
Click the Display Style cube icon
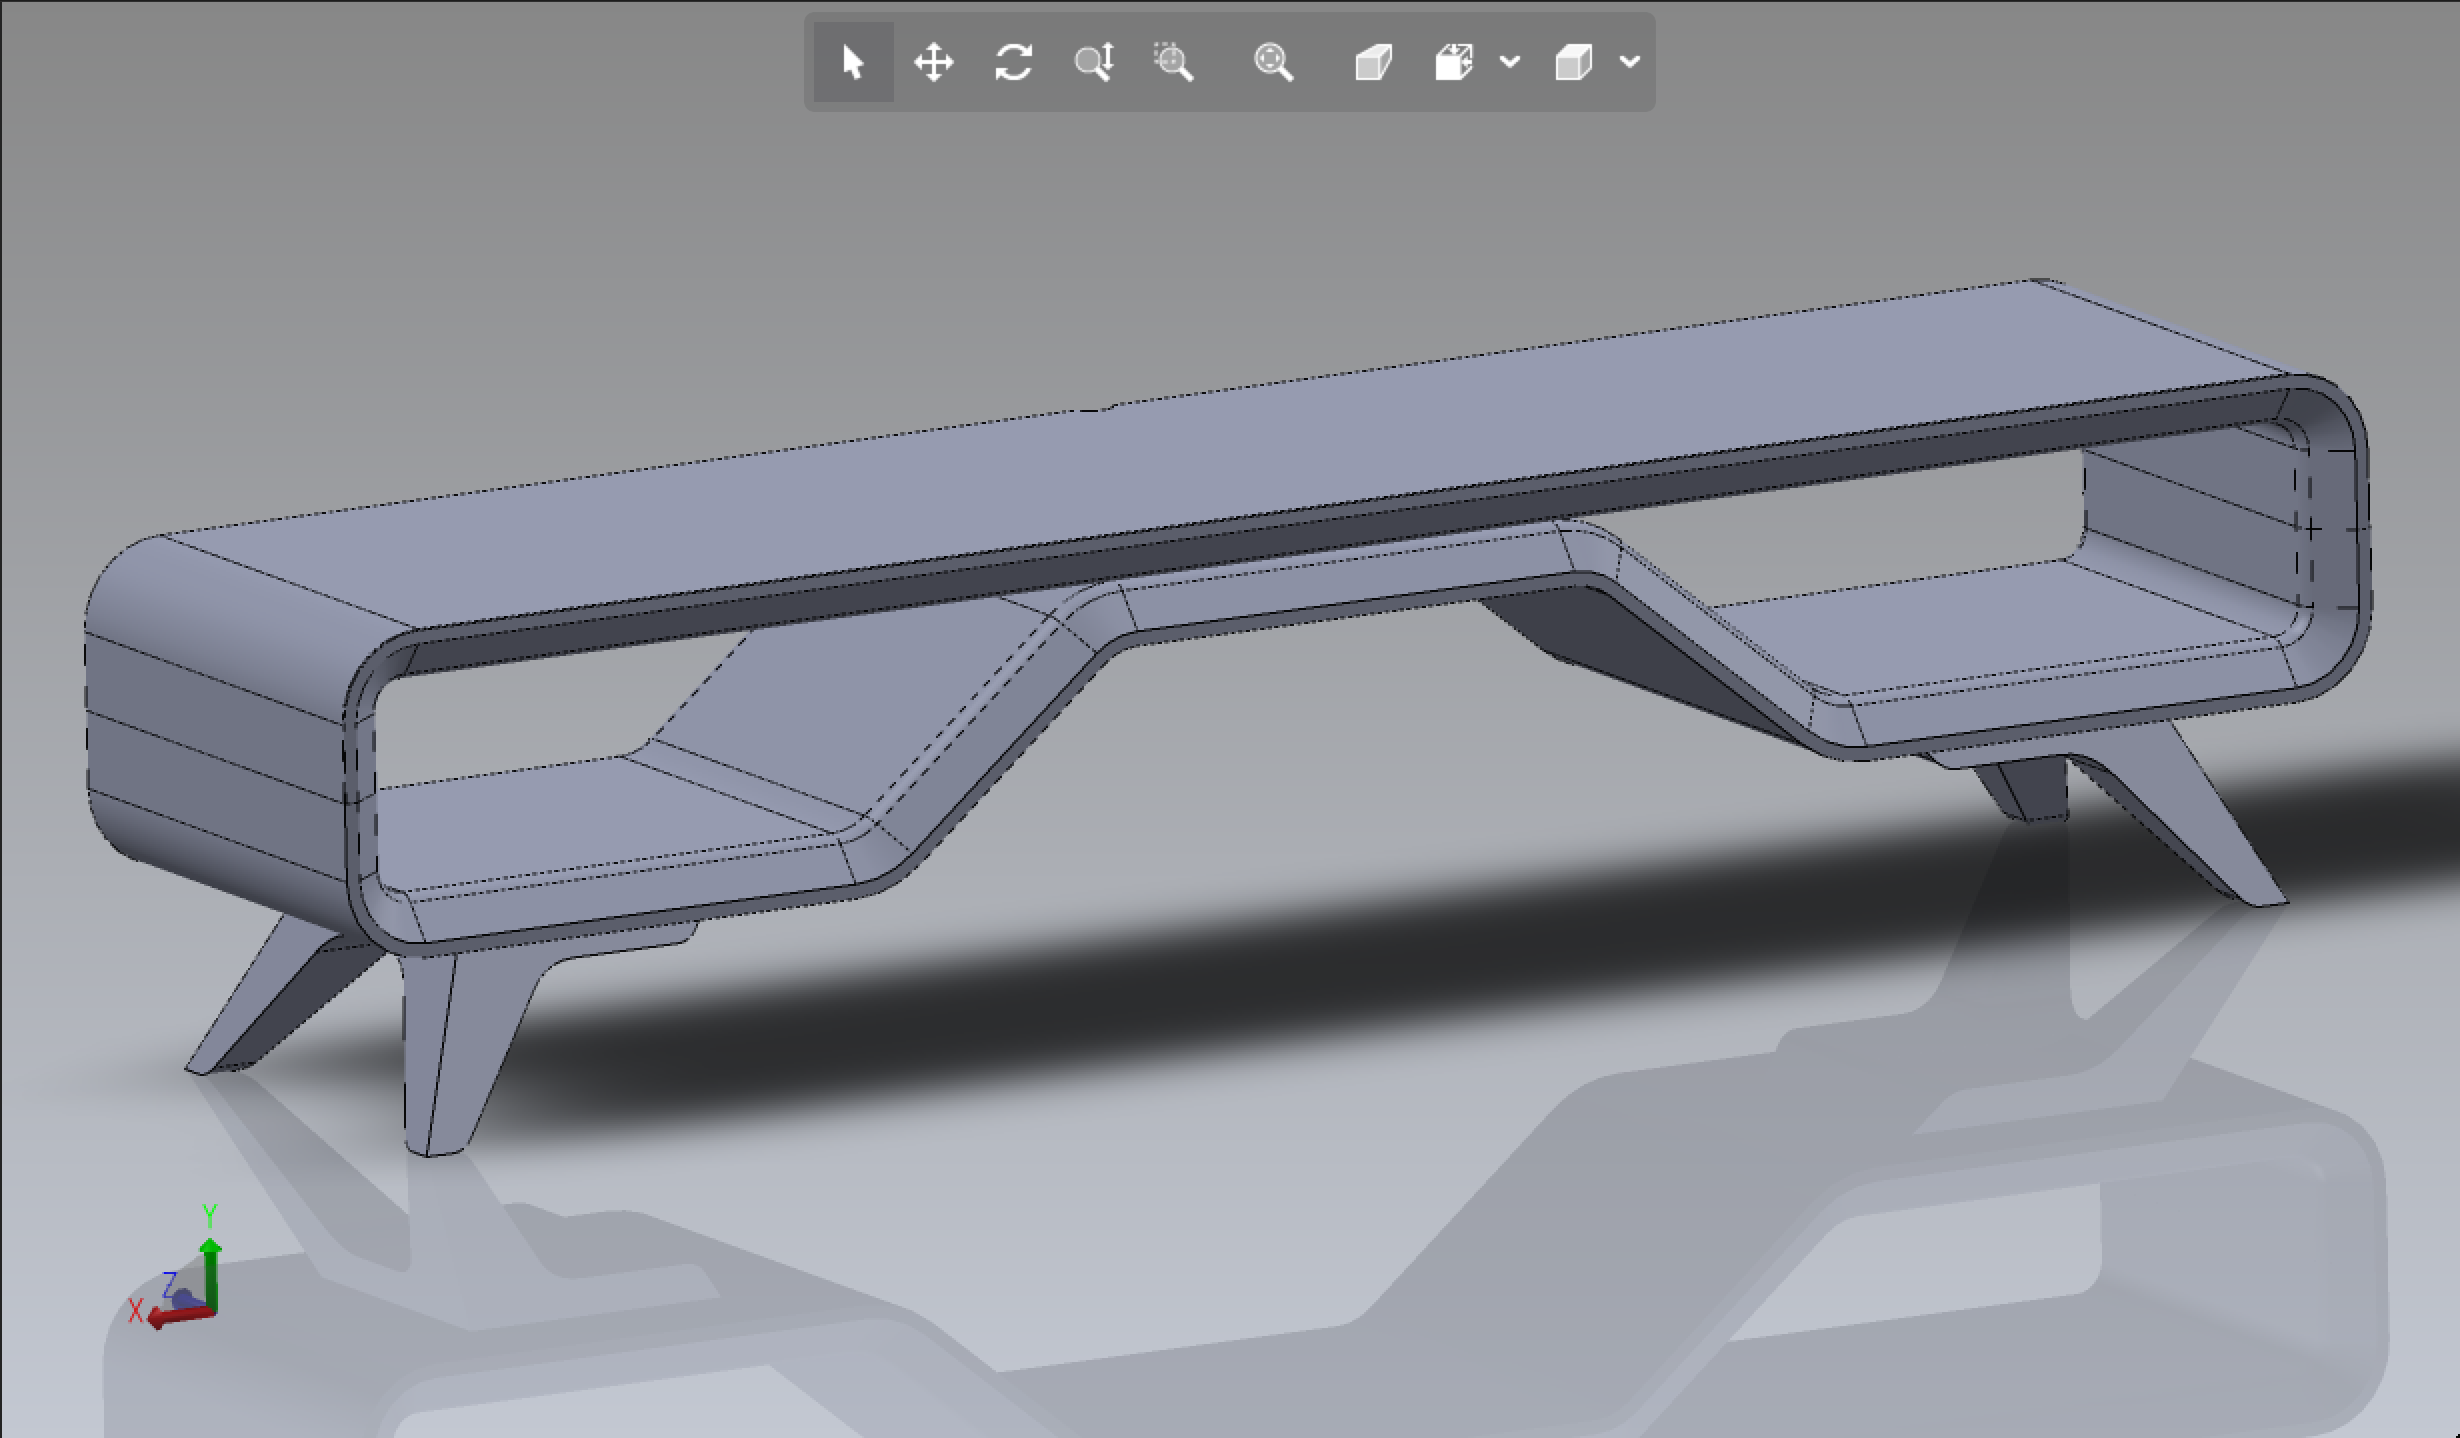click(x=1573, y=62)
